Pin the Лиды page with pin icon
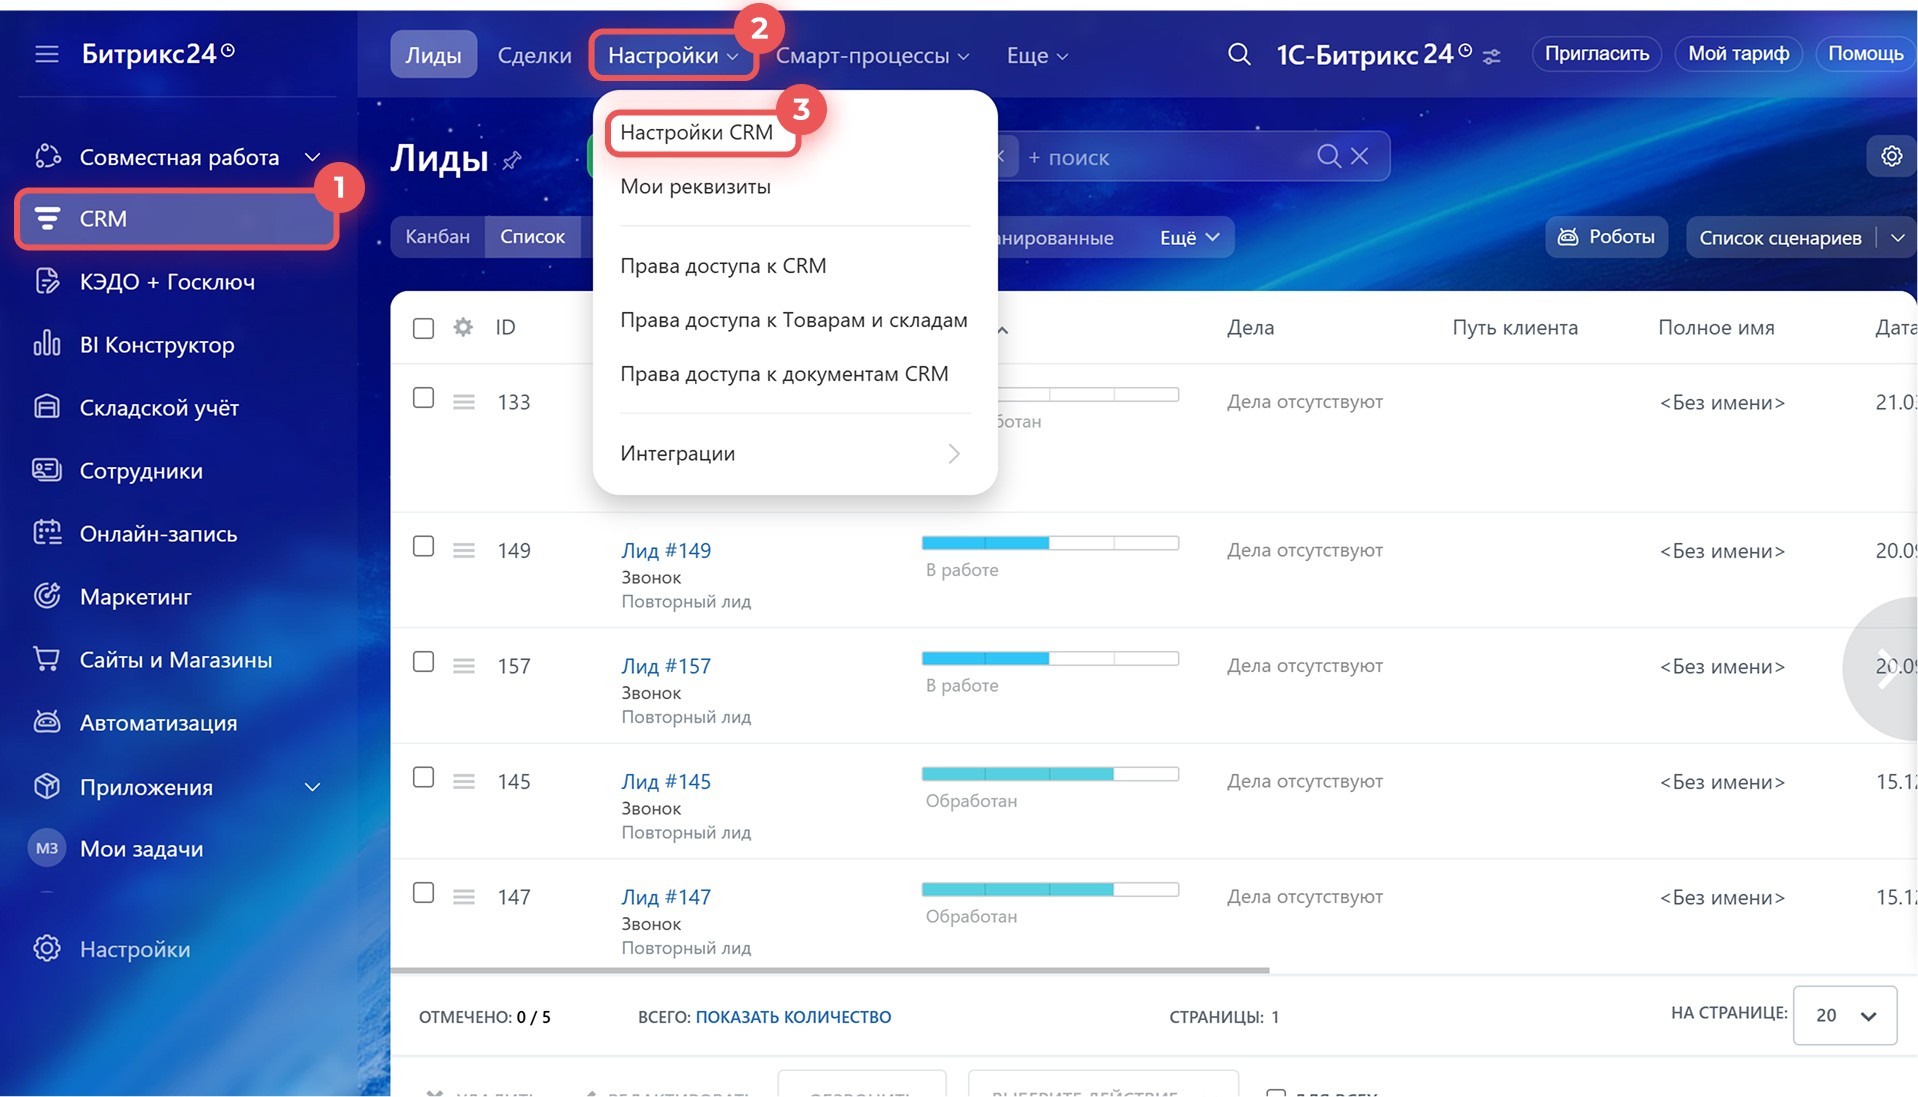1918x1097 pixels. point(512,160)
